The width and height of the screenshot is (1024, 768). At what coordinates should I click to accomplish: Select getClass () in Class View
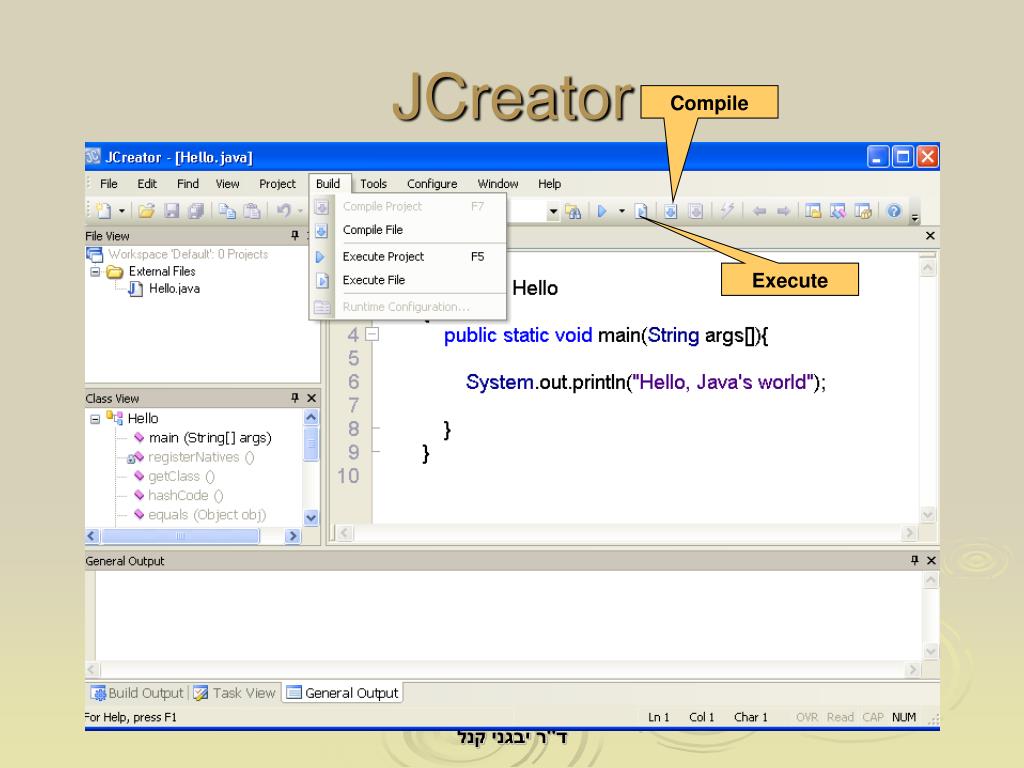[181, 477]
